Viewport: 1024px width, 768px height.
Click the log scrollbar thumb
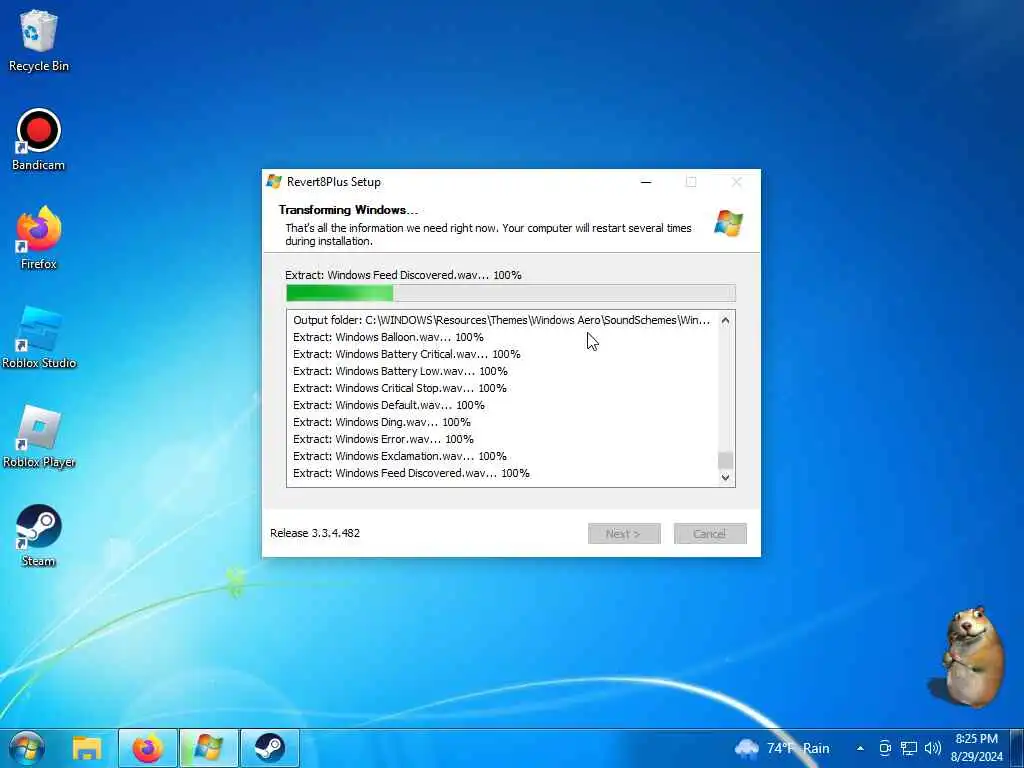tap(725, 460)
